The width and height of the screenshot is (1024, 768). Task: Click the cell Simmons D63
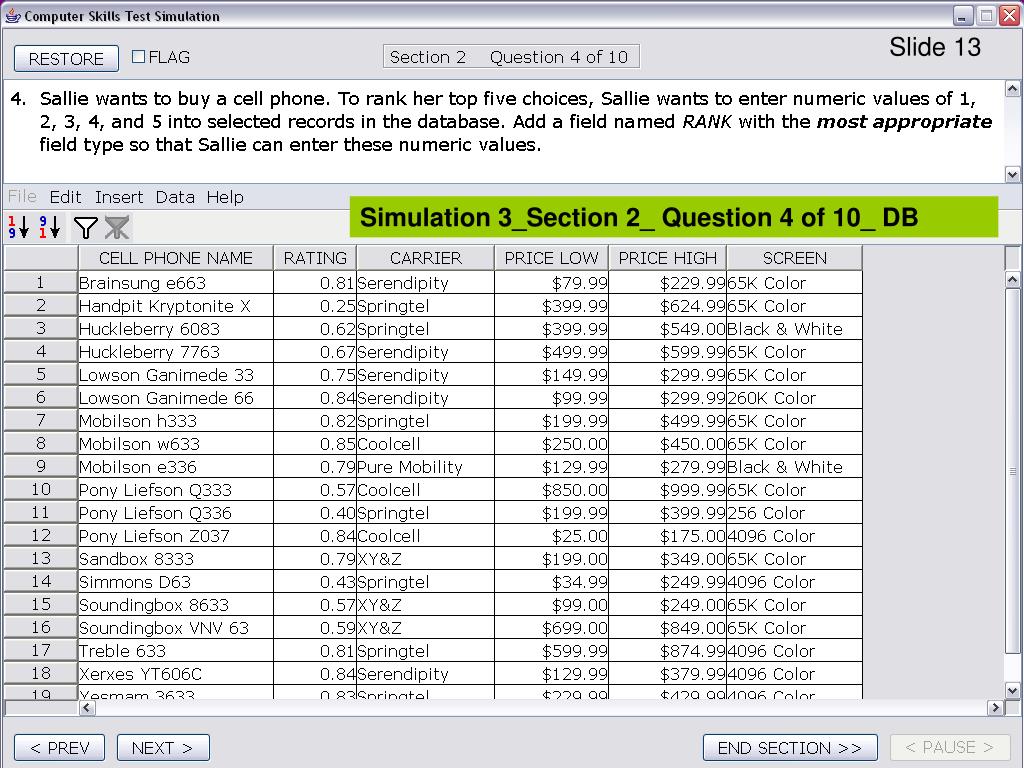[176, 581]
